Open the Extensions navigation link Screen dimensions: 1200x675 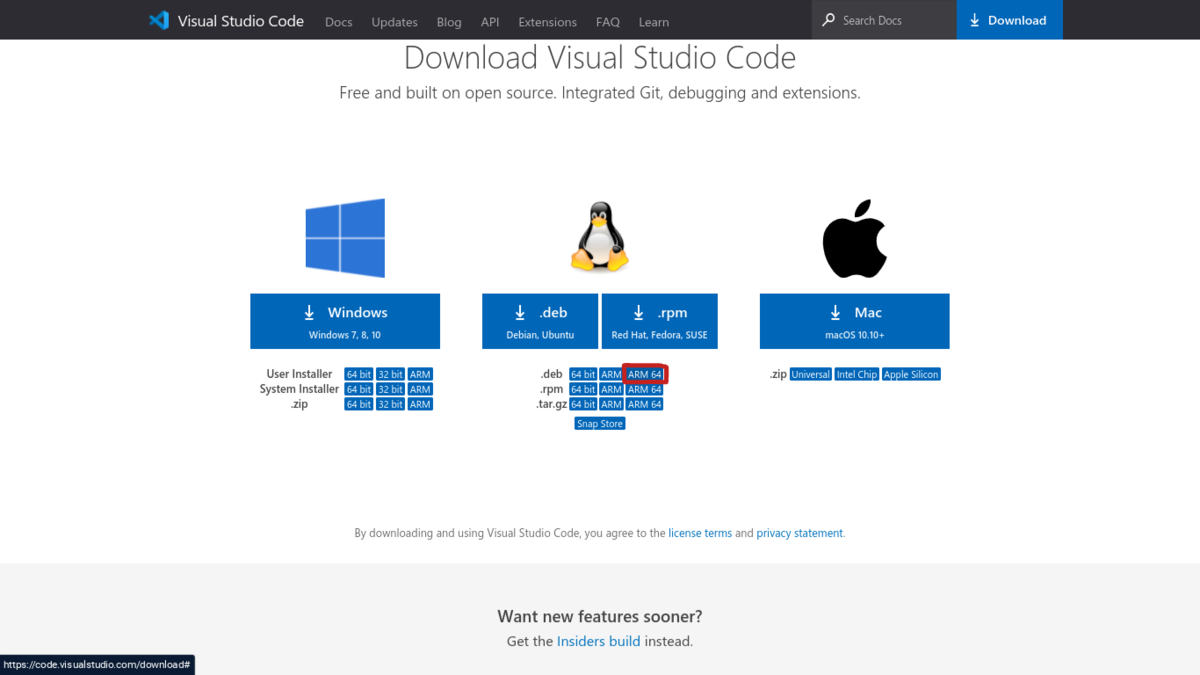[x=547, y=22]
